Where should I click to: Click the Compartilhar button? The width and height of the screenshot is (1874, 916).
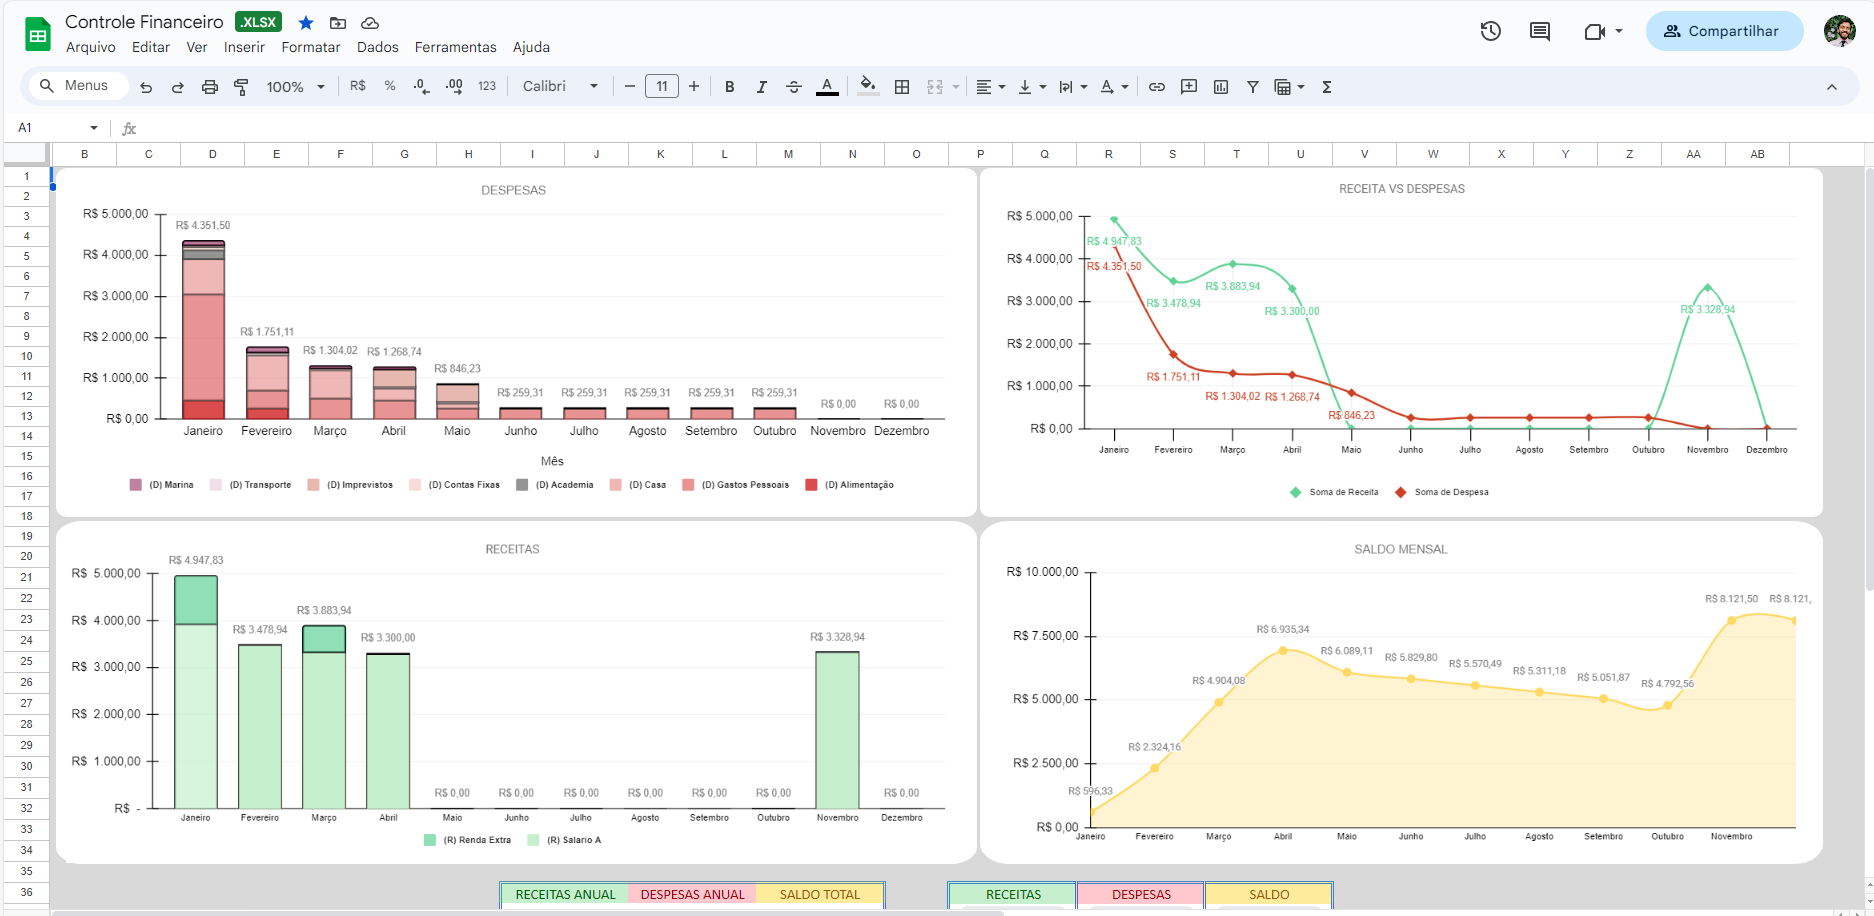pyautogui.click(x=1724, y=31)
